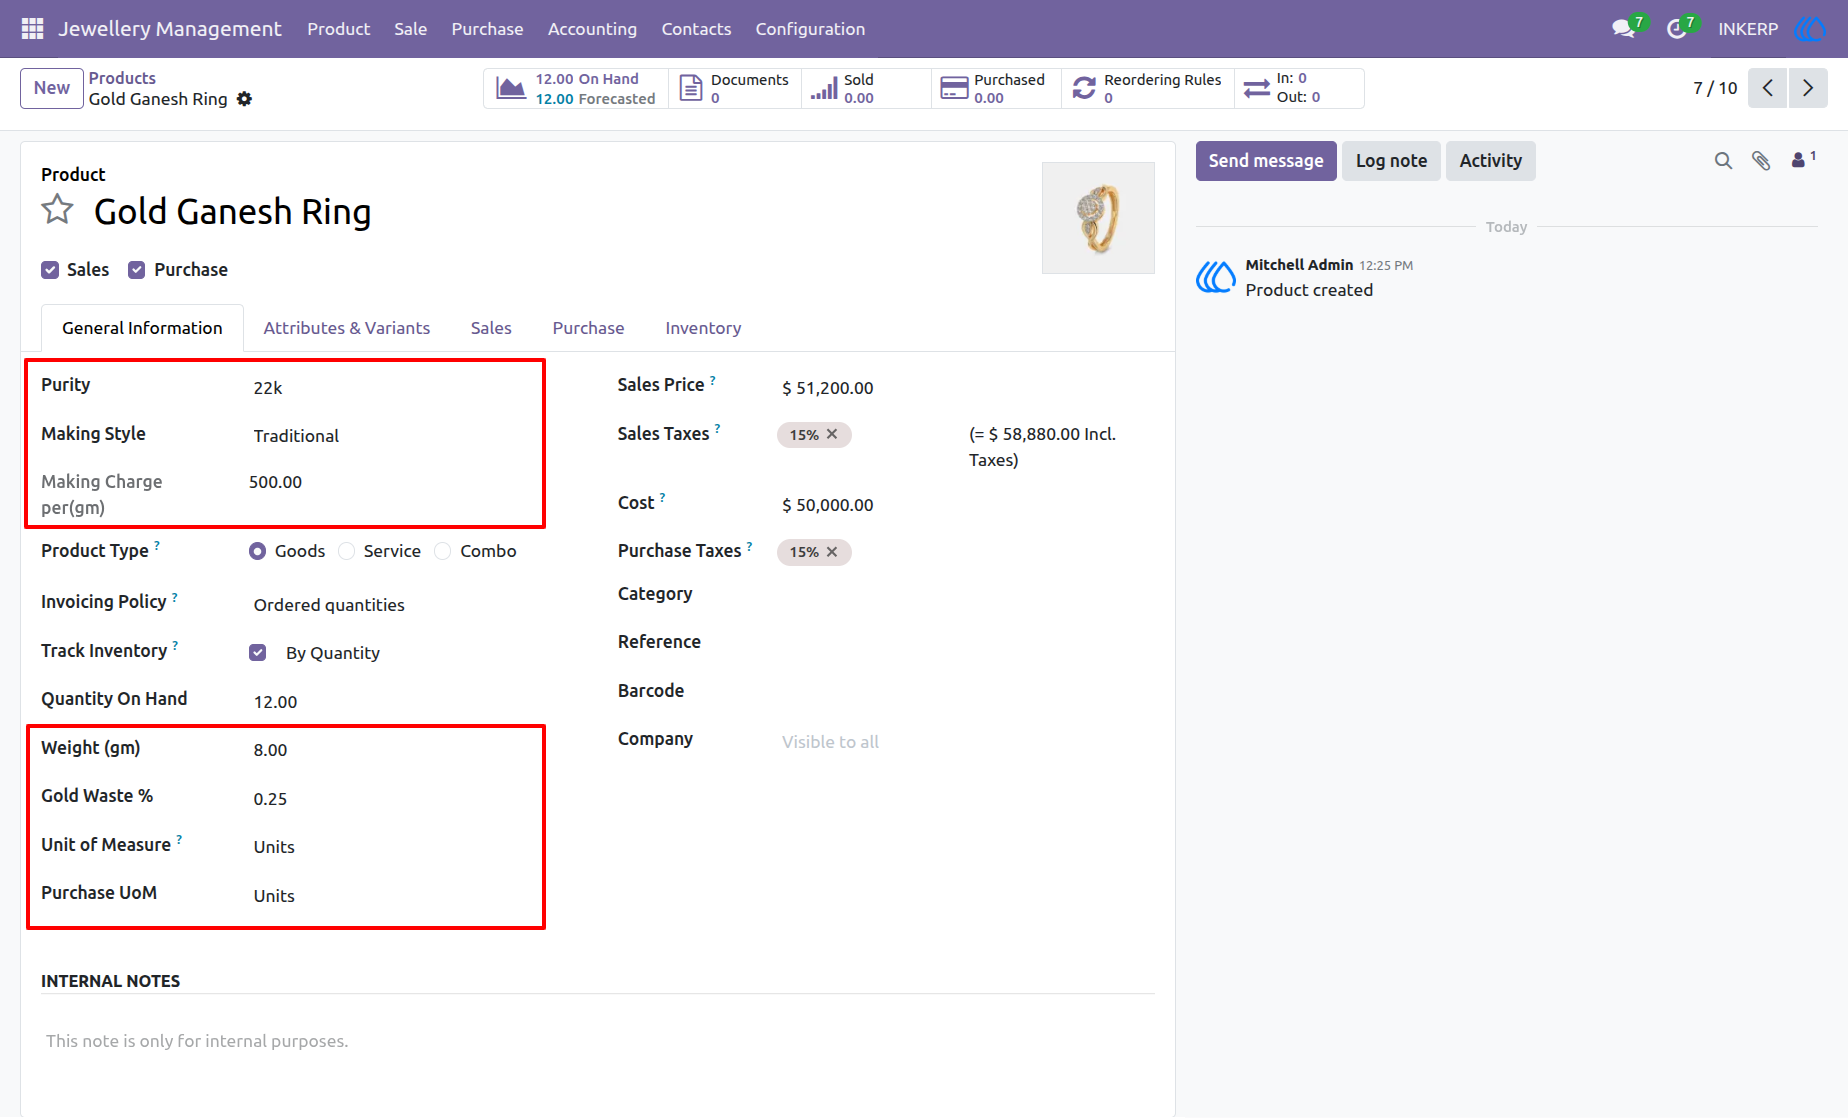Click the Send message button

pyautogui.click(x=1266, y=161)
